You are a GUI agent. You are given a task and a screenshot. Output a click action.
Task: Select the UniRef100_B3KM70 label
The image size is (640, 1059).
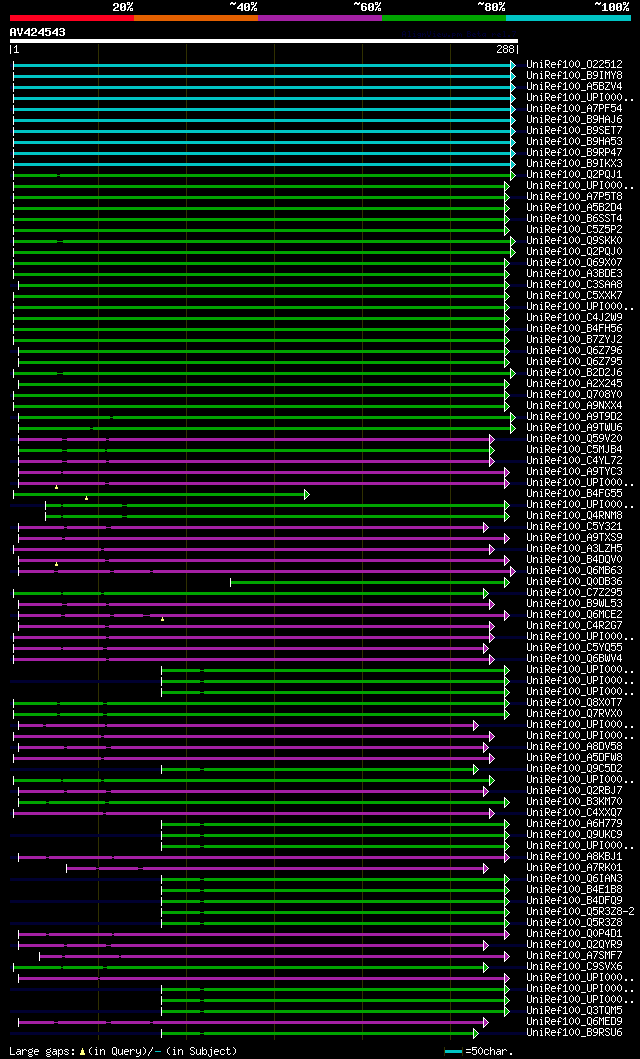[x=575, y=802]
